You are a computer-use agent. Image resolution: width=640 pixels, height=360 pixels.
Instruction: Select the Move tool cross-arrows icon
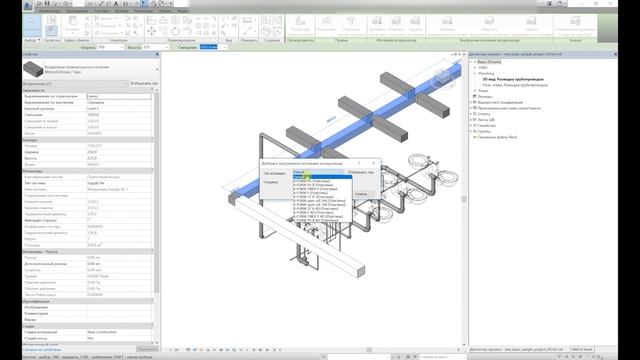pos(151,31)
